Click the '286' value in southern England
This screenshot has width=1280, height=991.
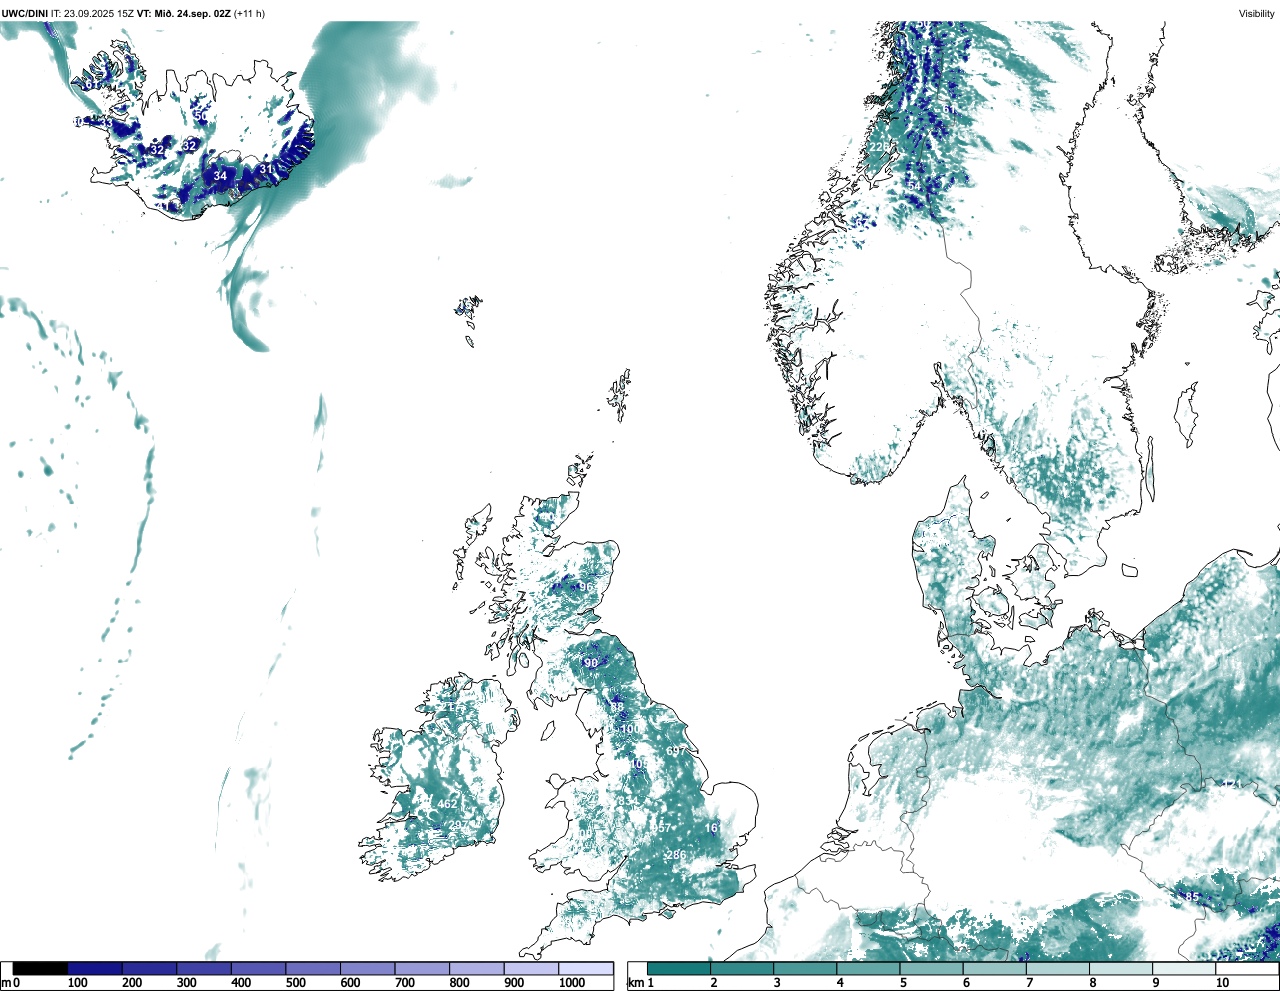[677, 855]
